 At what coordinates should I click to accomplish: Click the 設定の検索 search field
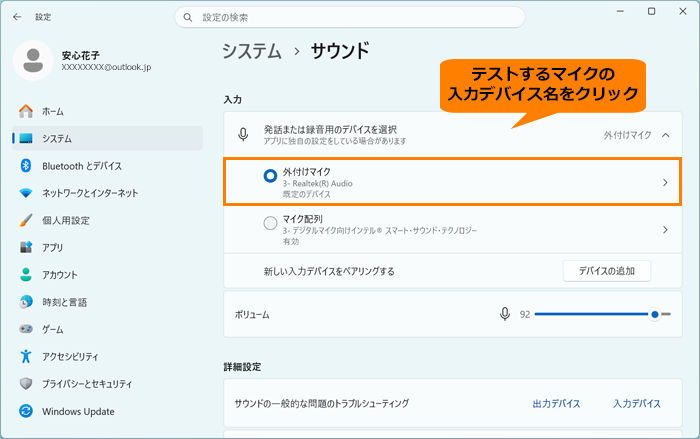[x=350, y=17]
